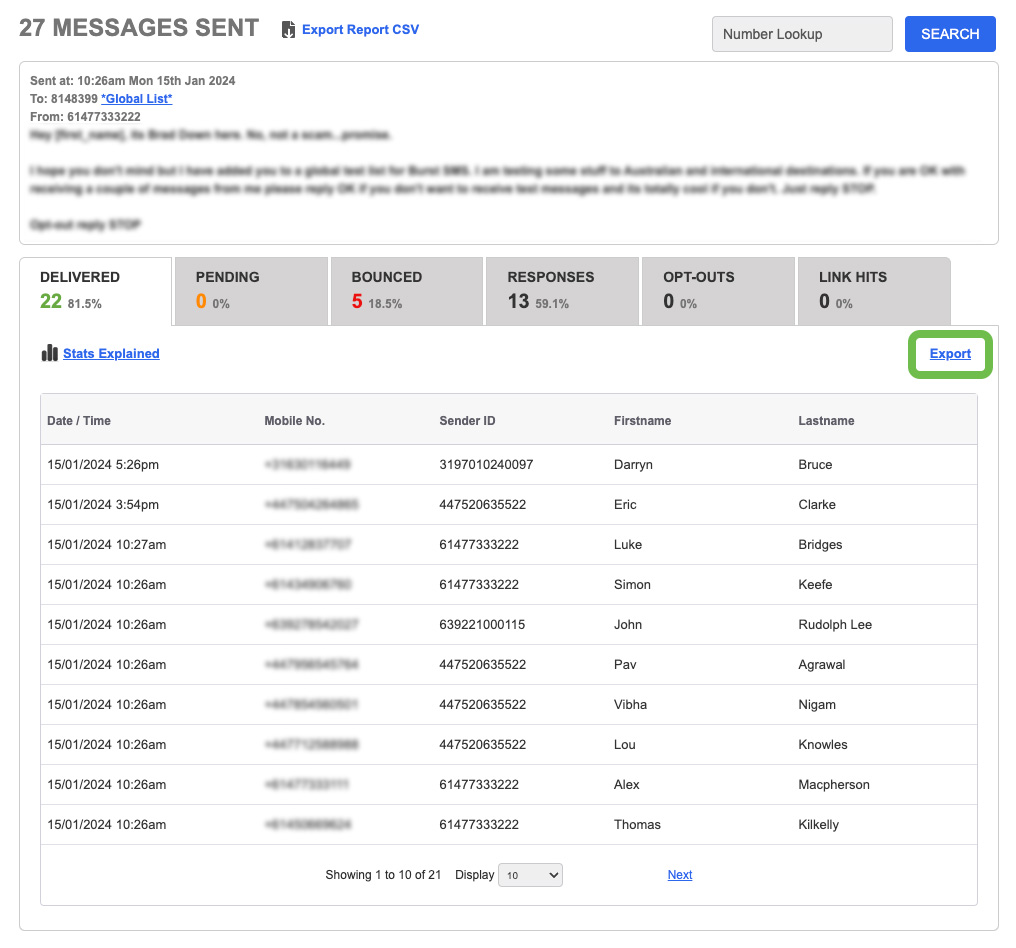
Task: Open the Stats Explained link
Action: pos(111,354)
